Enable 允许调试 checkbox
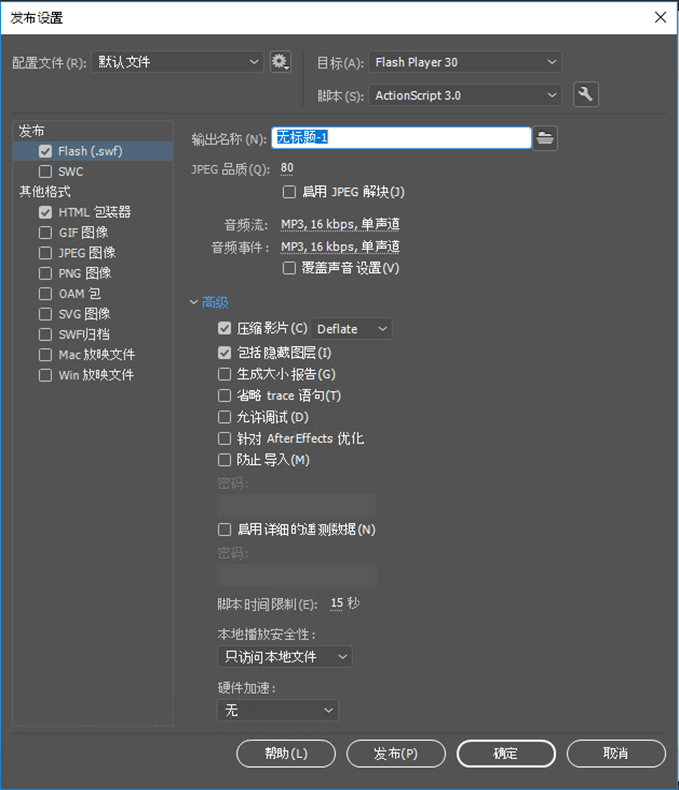 click(225, 417)
